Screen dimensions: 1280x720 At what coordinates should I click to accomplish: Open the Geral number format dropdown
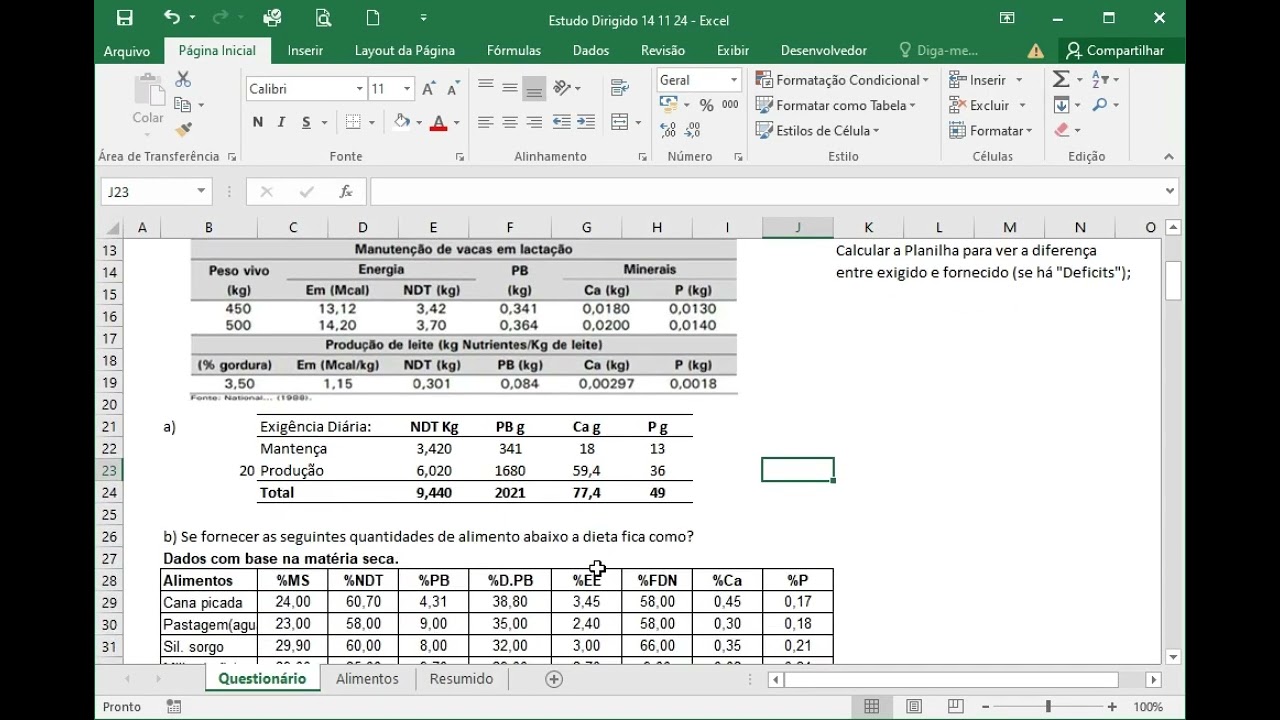click(733, 80)
